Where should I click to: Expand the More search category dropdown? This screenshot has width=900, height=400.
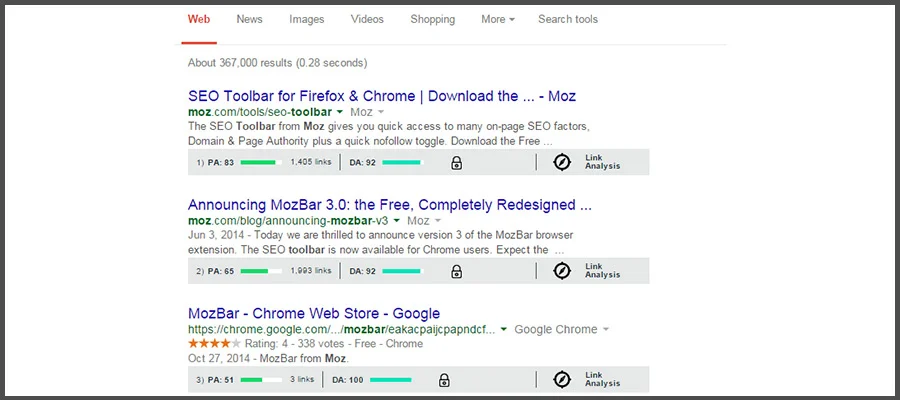(498, 19)
